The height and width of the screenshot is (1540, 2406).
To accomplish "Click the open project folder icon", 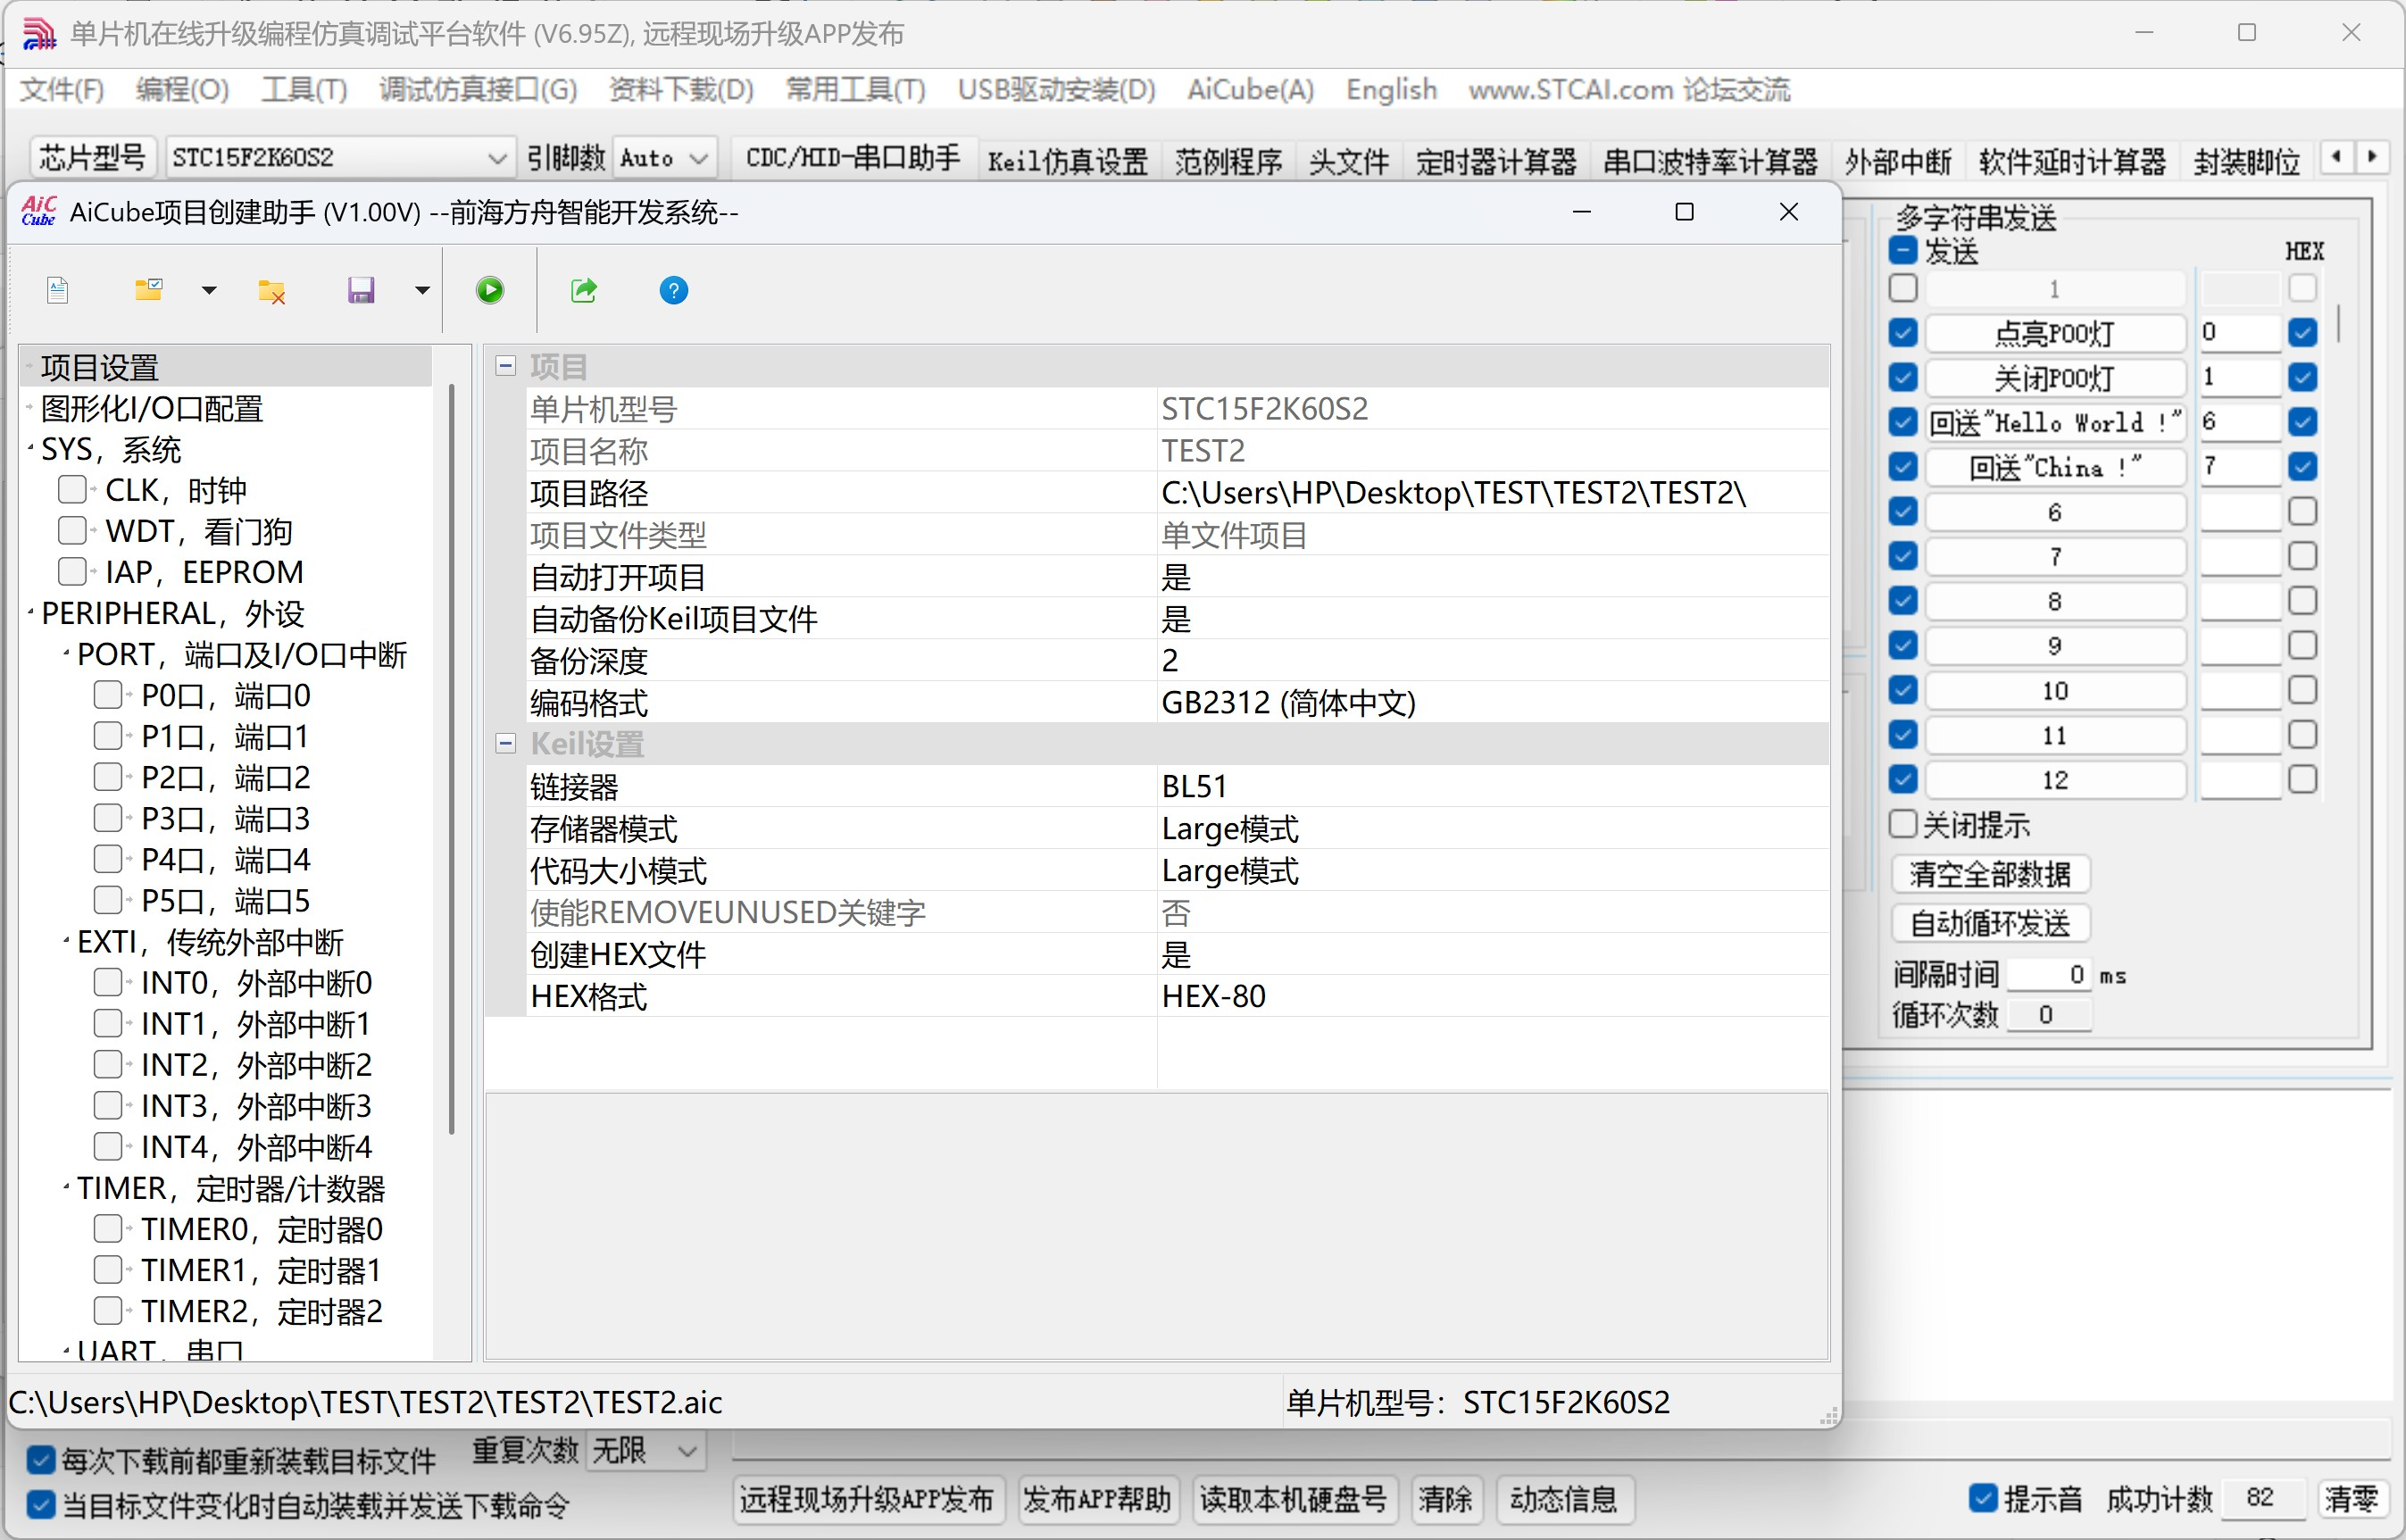I will point(149,291).
